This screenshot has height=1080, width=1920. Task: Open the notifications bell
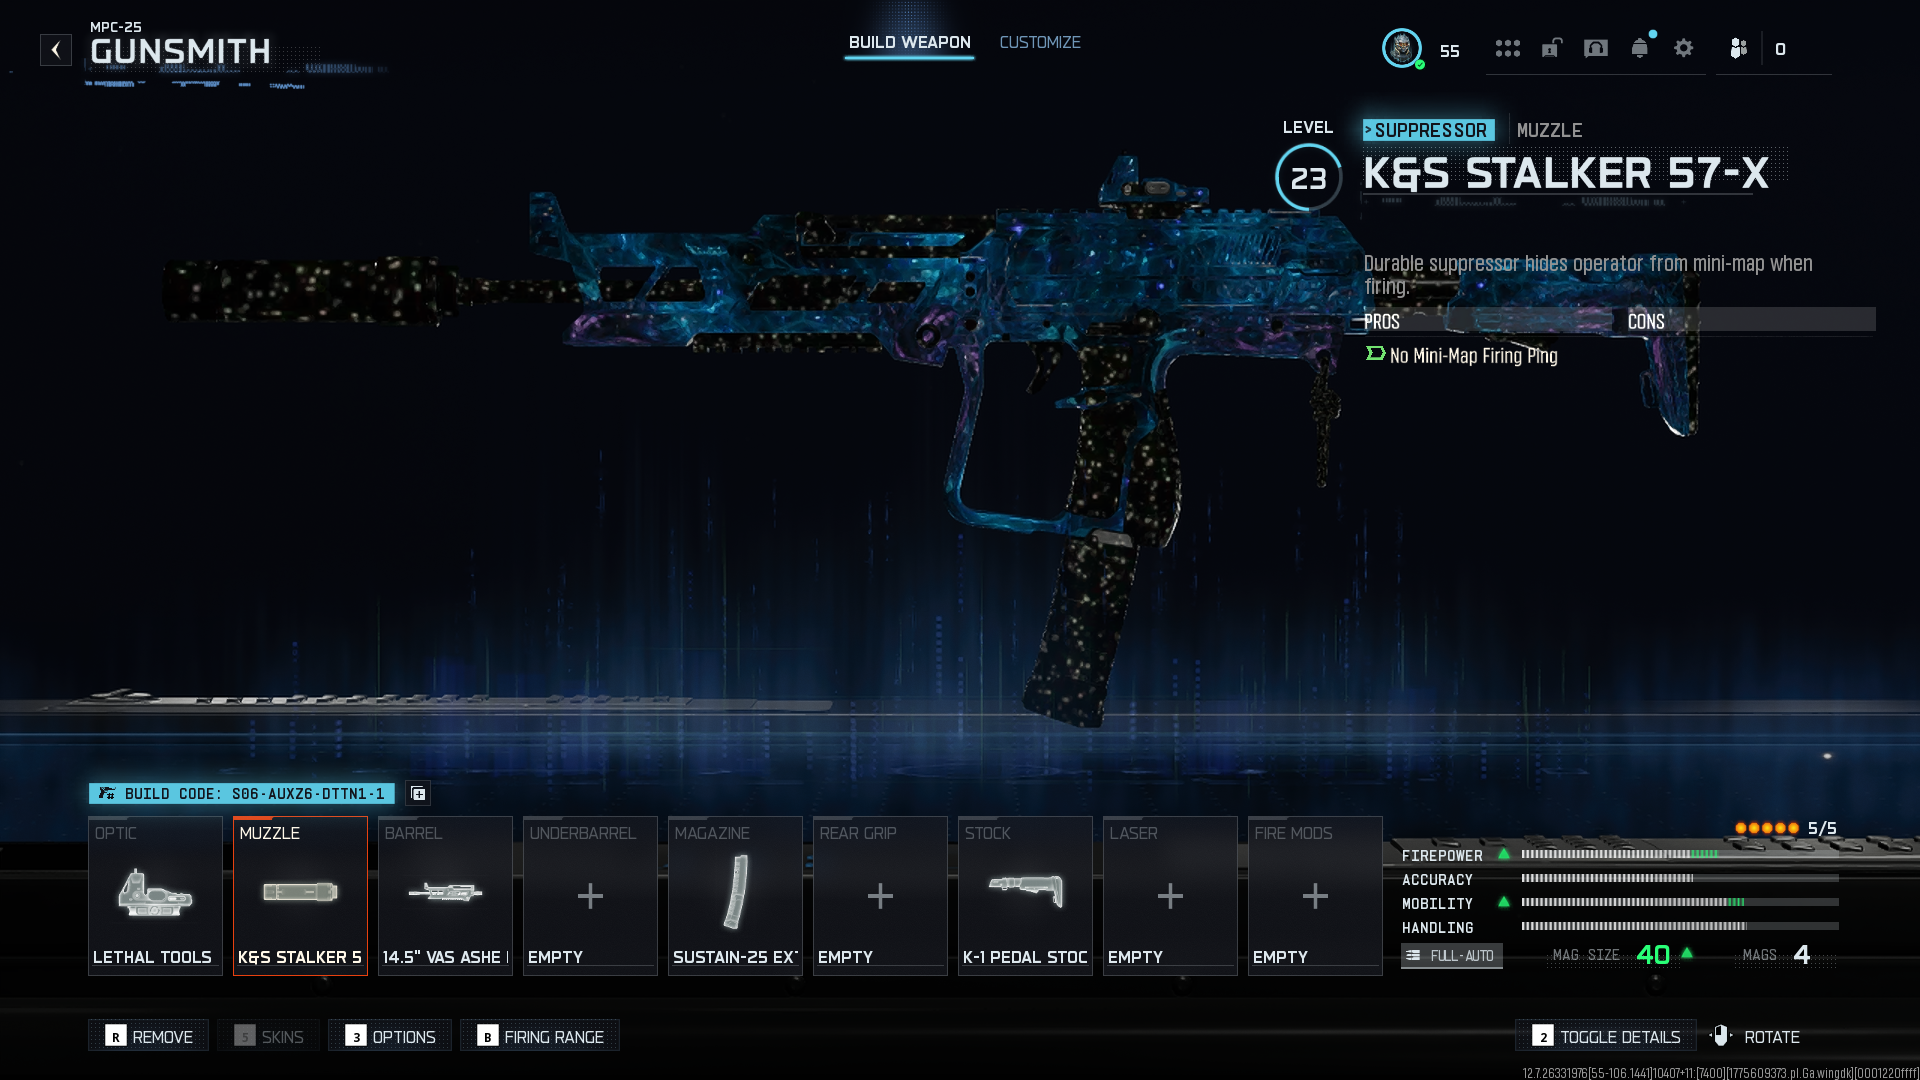(x=1640, y=48)
